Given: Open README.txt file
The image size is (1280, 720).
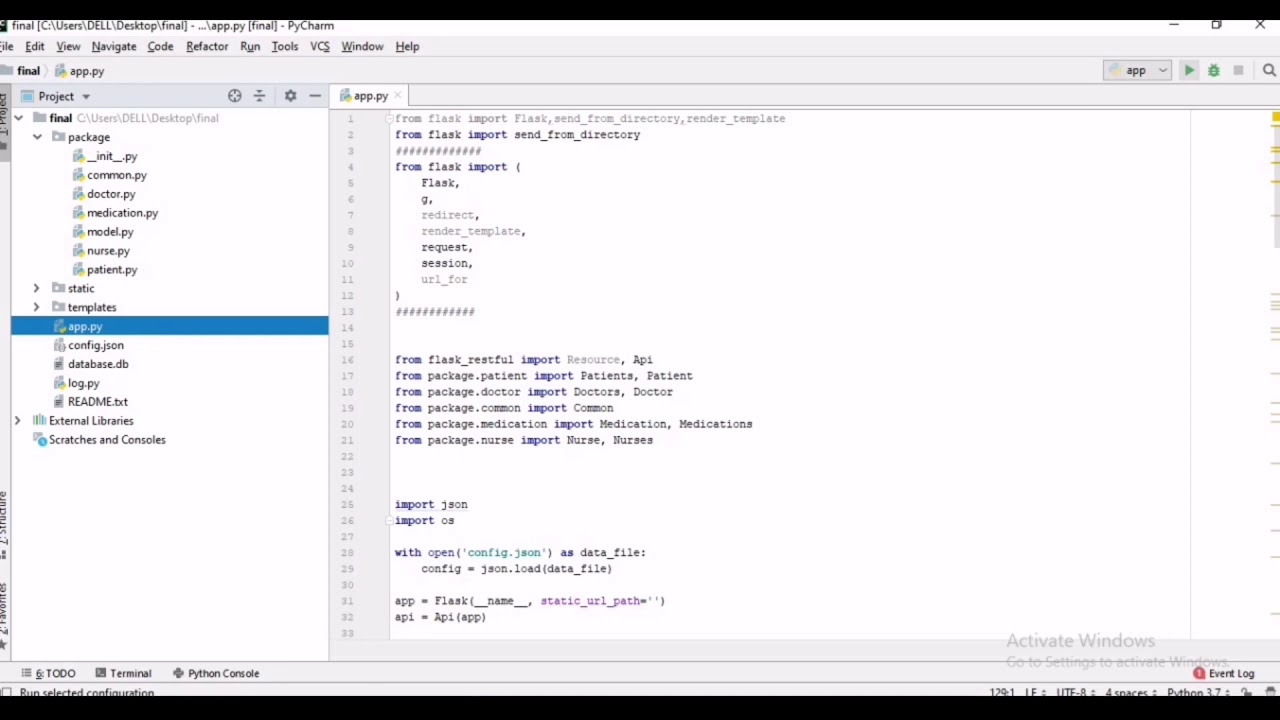Looking at the screenshot, I should pos(90,402).
